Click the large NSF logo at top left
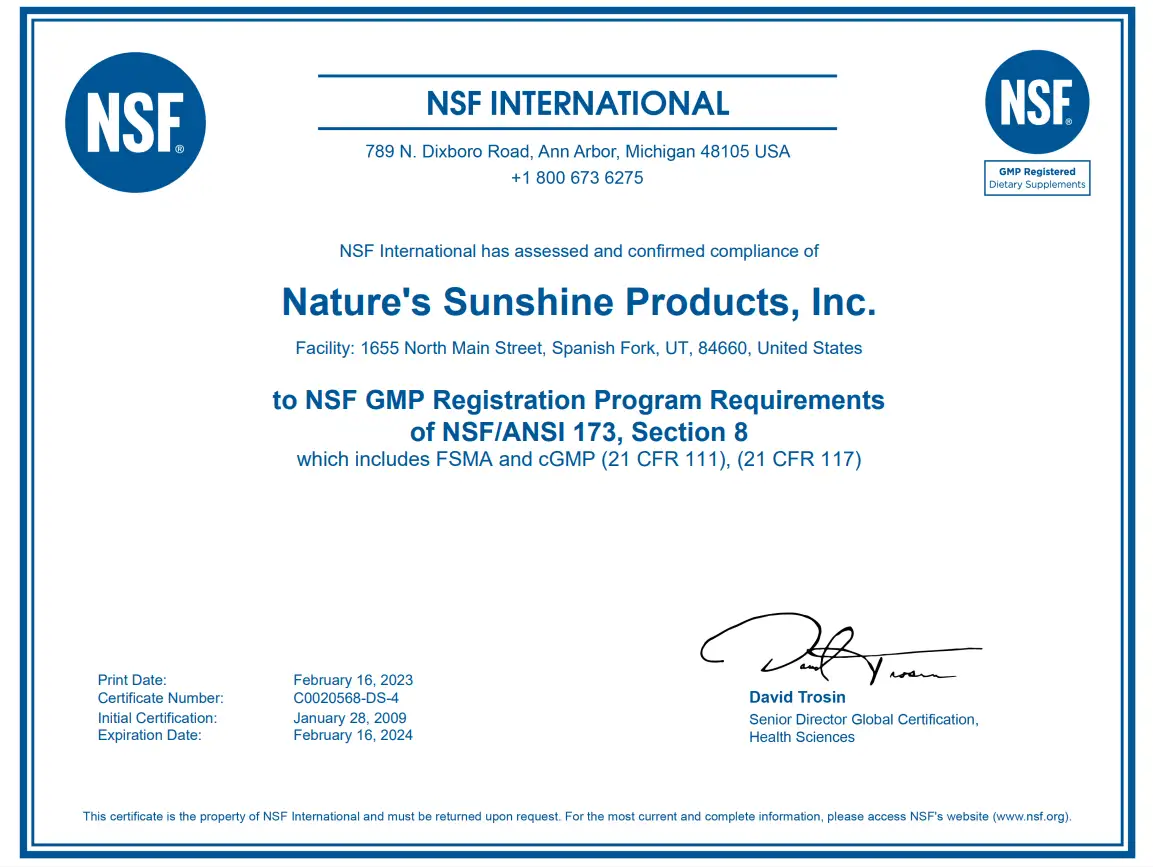Image resolution: width=1153 pixels, height=867 pixels. click(x=135, y=122)
